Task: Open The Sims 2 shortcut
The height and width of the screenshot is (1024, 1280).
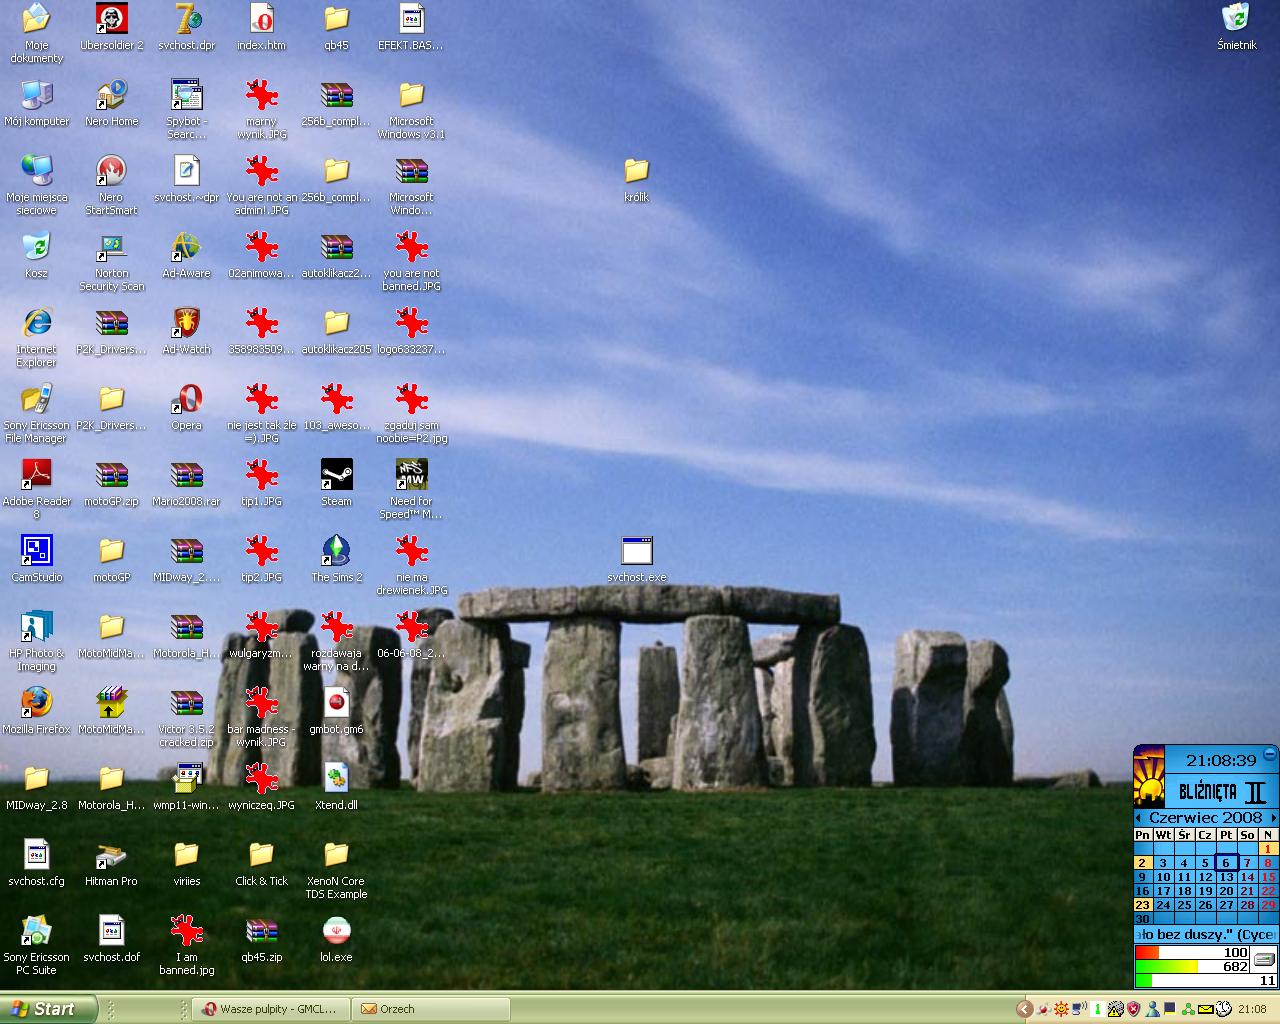Action: coord(336,551)
